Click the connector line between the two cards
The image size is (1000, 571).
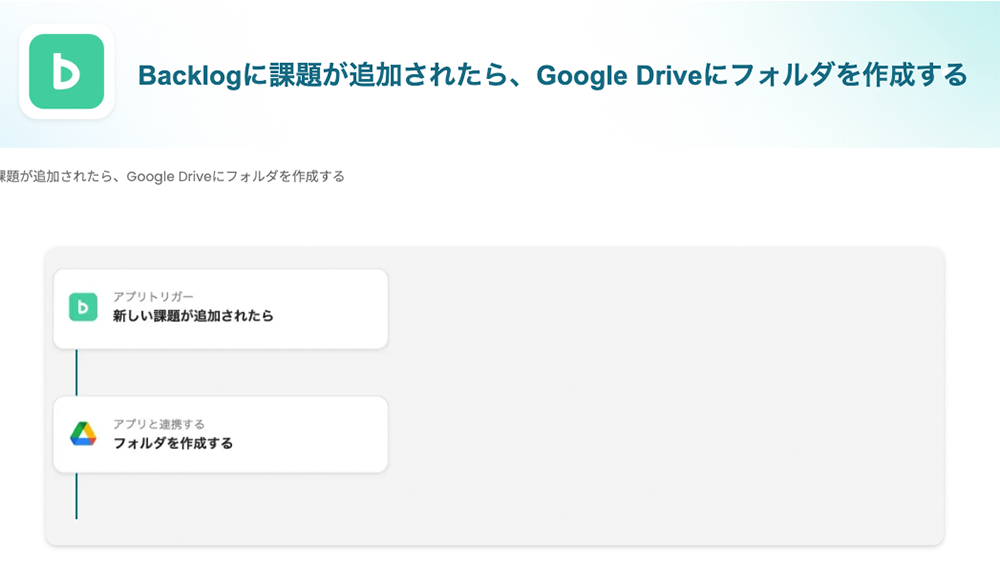(76, 372)
